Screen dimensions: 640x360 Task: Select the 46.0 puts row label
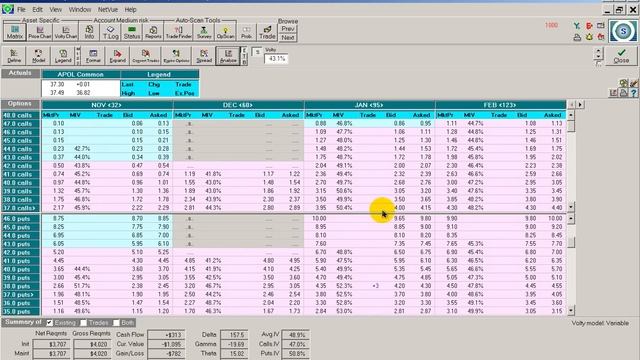pos(20,219)
